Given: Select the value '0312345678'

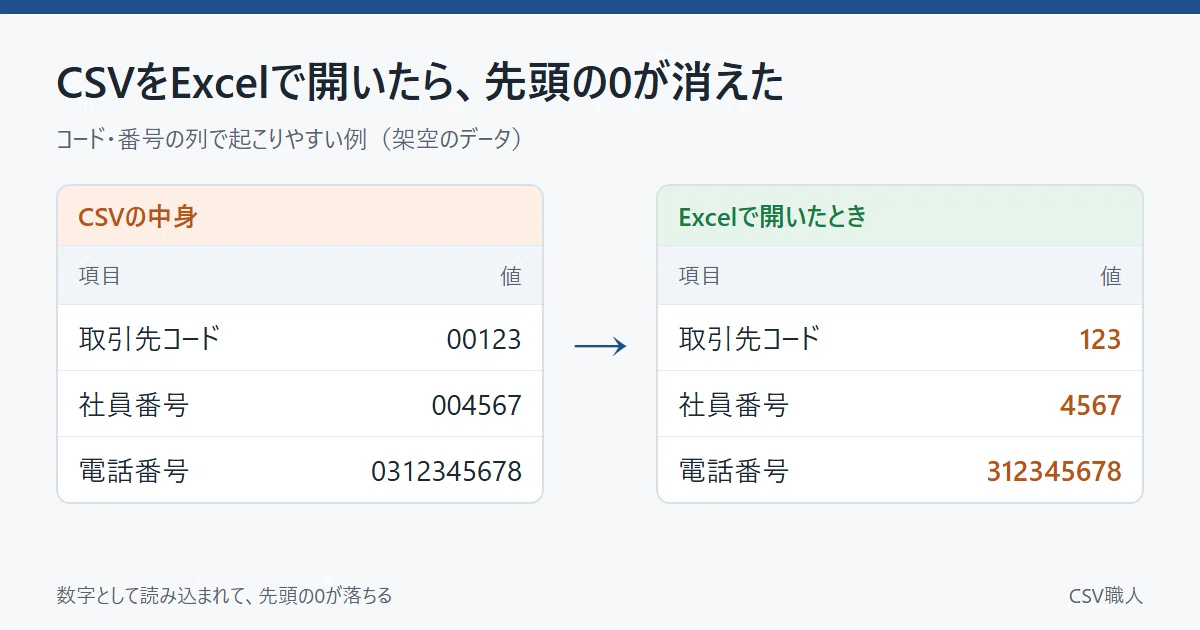Looking at the screenshot, I should [446, 471].
